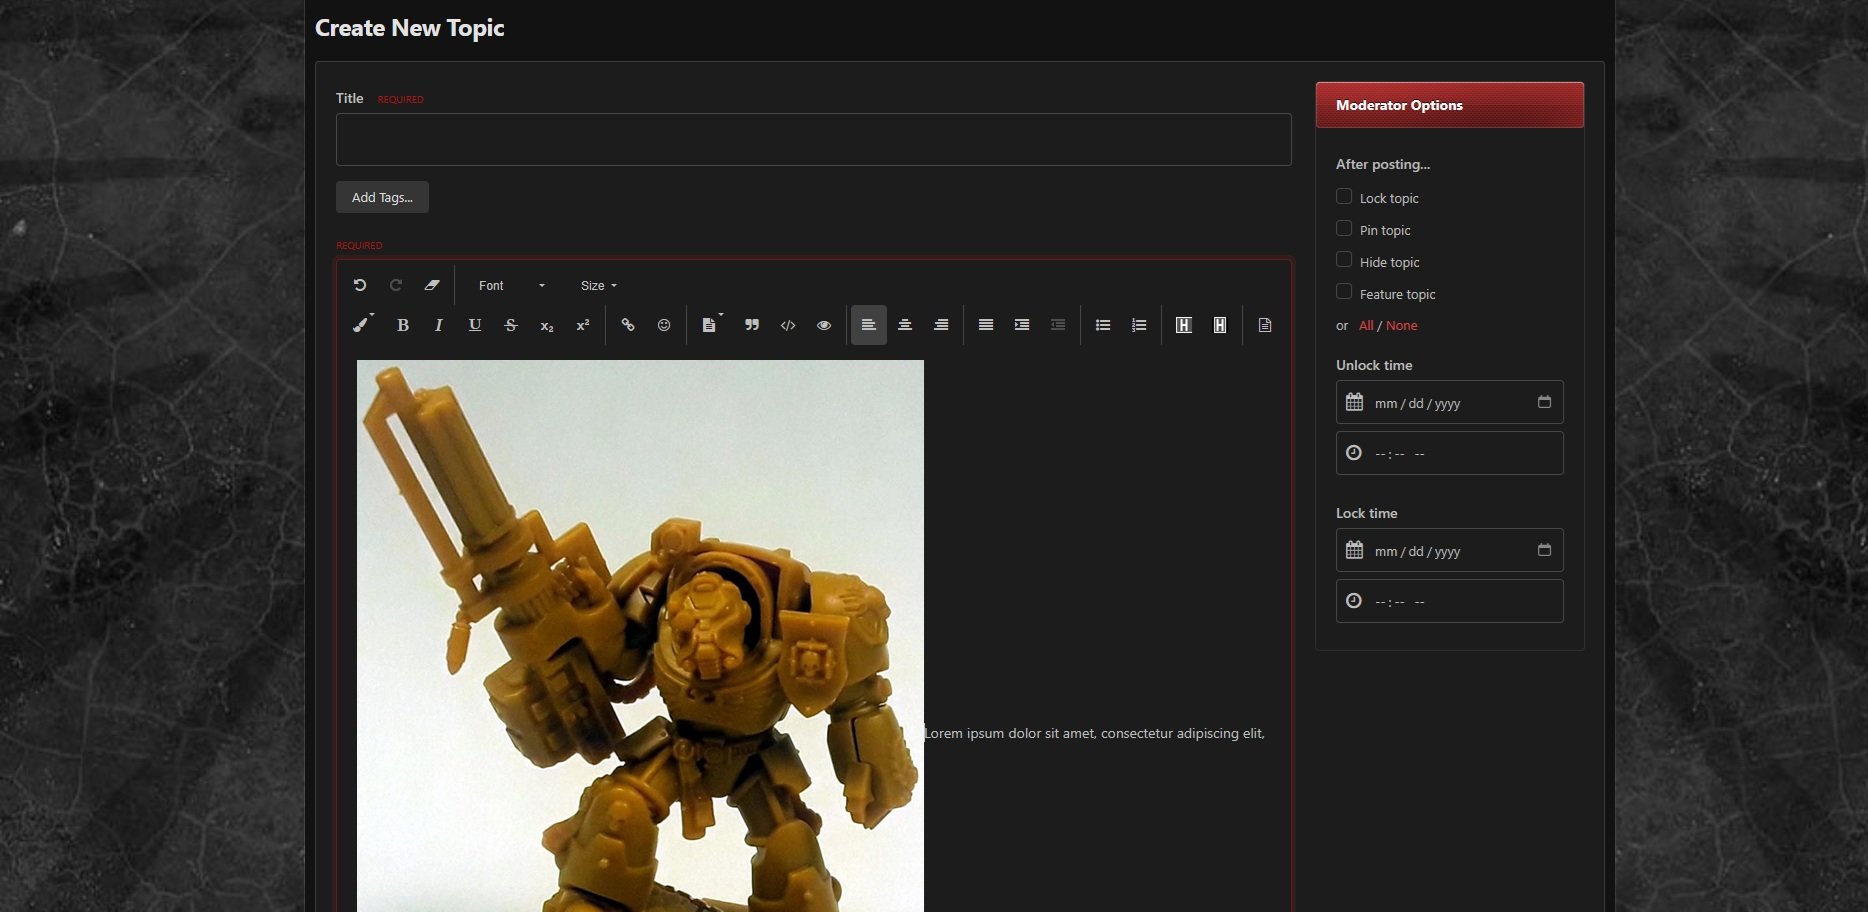Insert a link with the chain icon
This screenshot has width=1868, height=912.
[628, 325]
